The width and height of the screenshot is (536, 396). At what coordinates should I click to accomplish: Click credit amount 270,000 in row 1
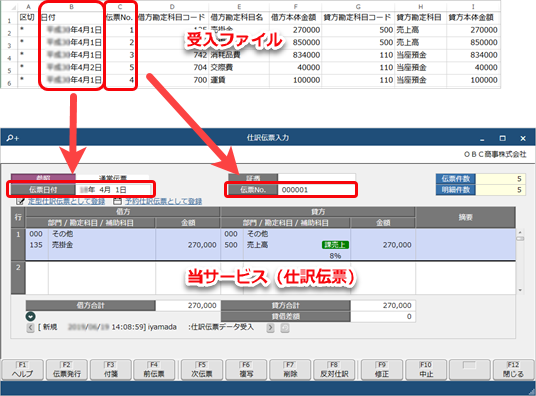pyautogui.click(x=397, y=245)
